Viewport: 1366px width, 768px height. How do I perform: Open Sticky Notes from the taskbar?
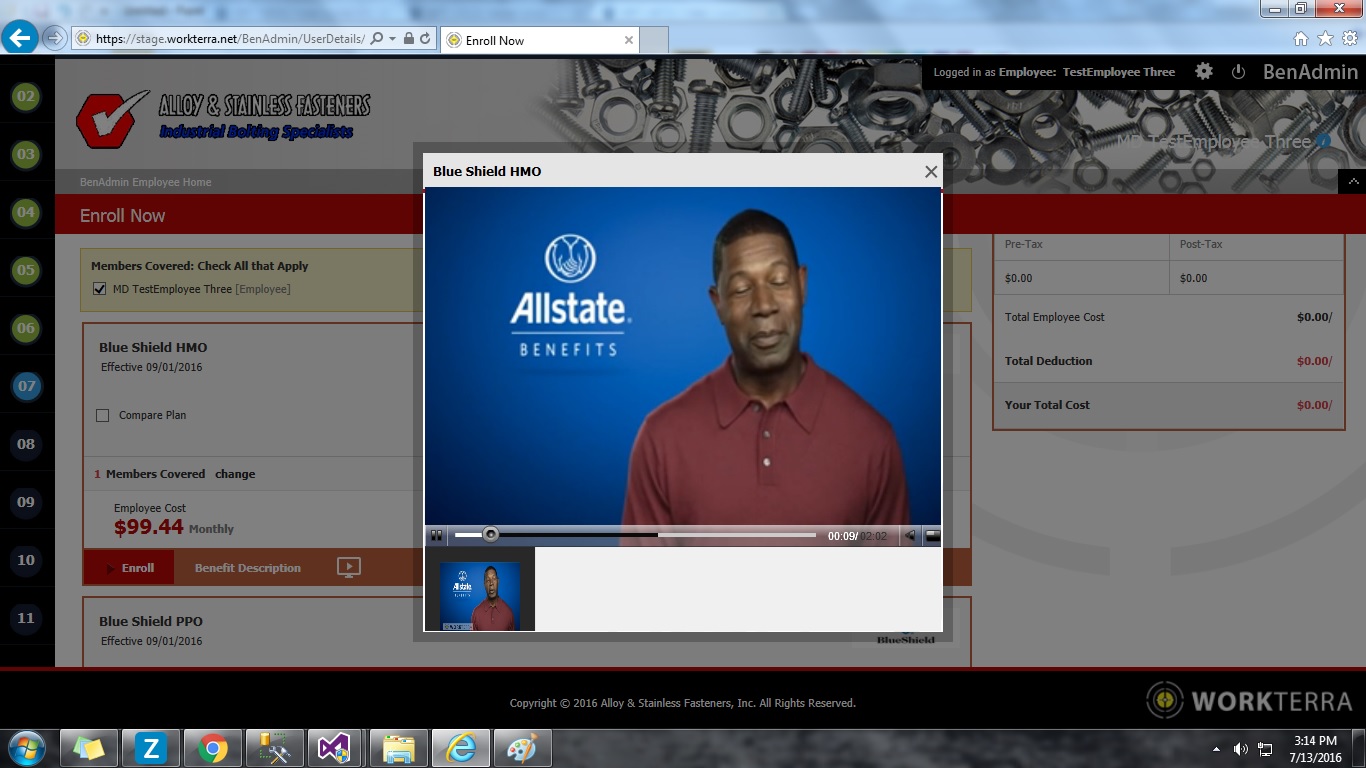pos(89,748)
